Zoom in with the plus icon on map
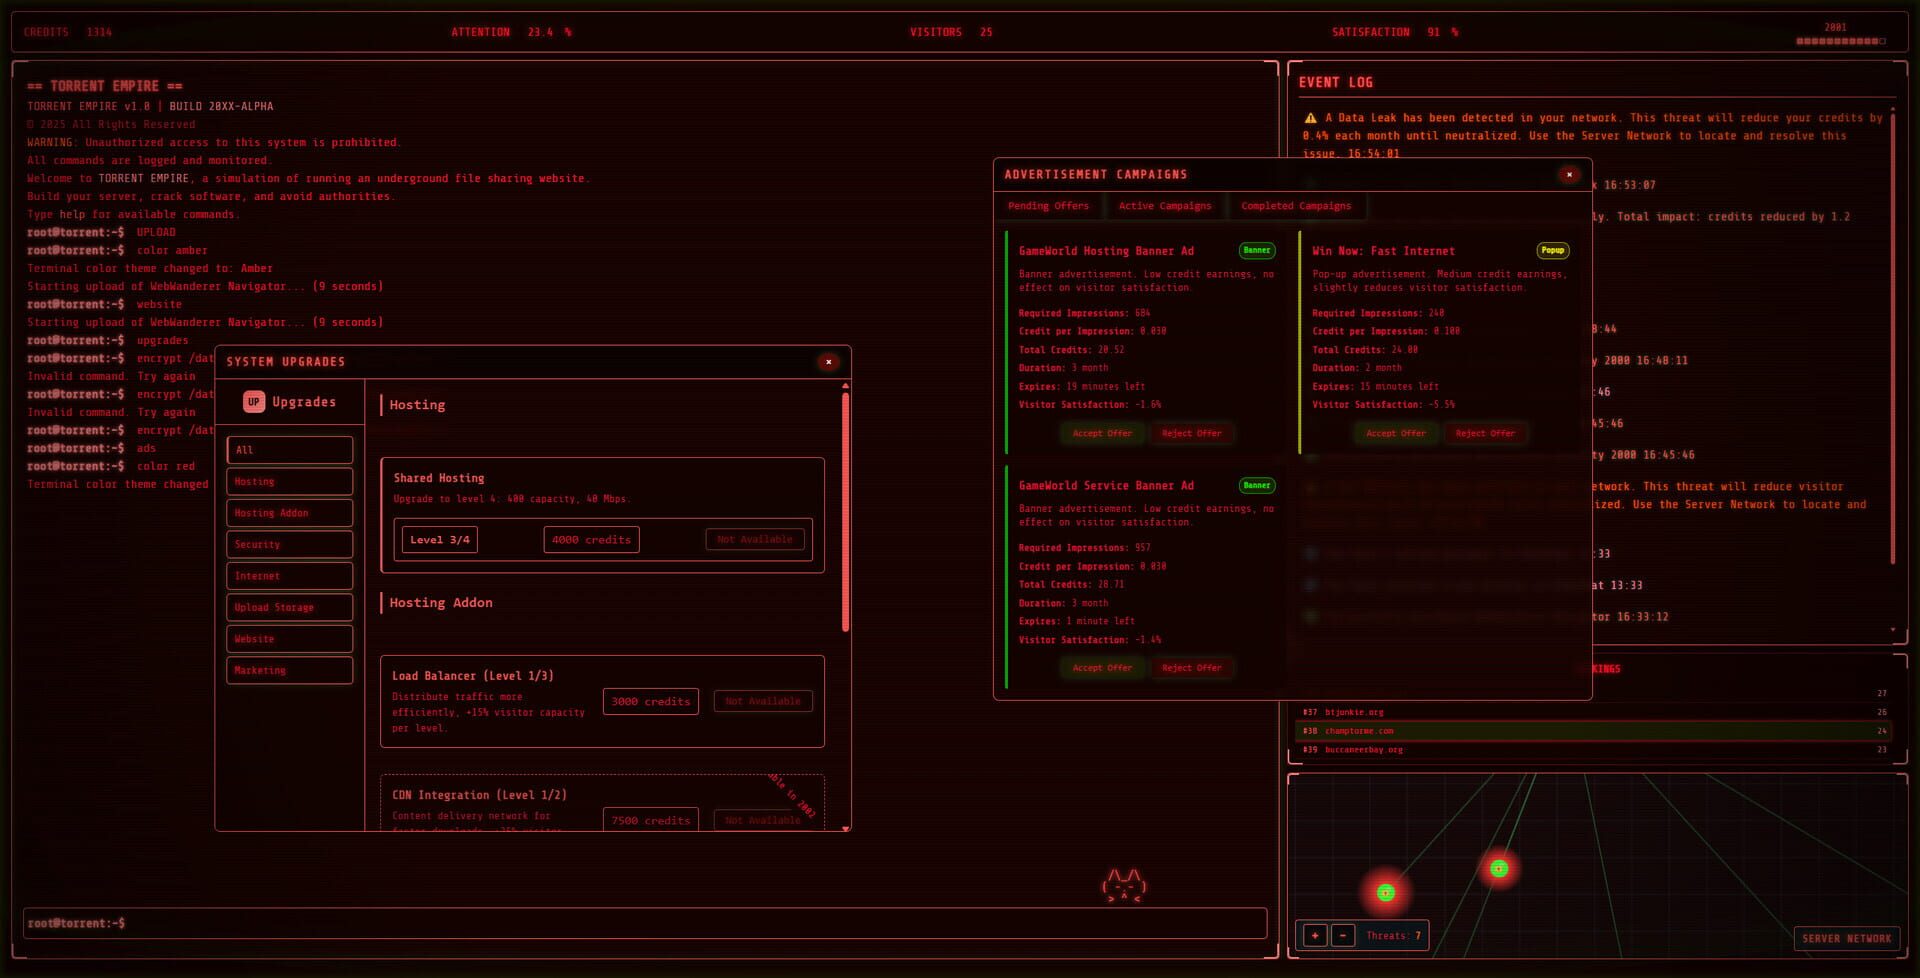The image size is (1920, 978). tap(1313, 935)
